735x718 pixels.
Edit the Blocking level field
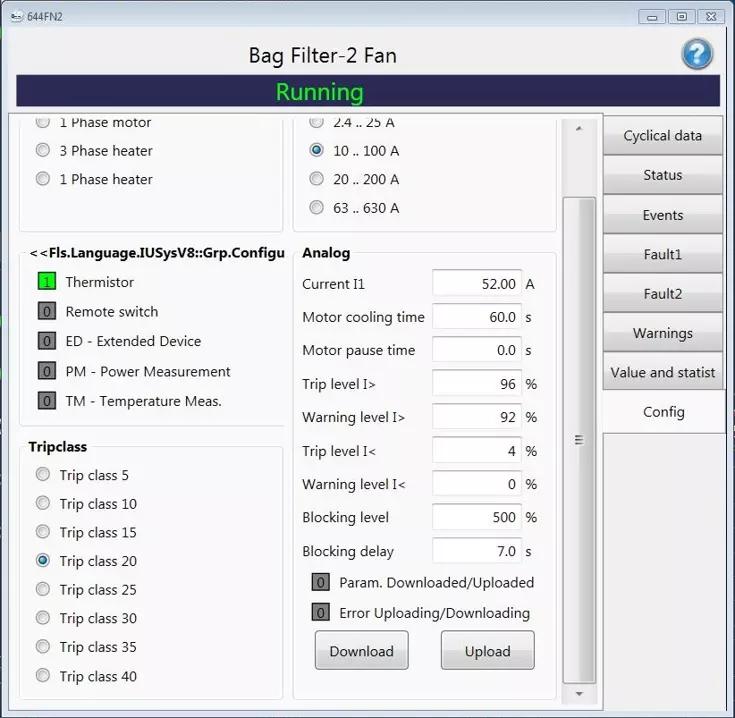tap(477, 517)
